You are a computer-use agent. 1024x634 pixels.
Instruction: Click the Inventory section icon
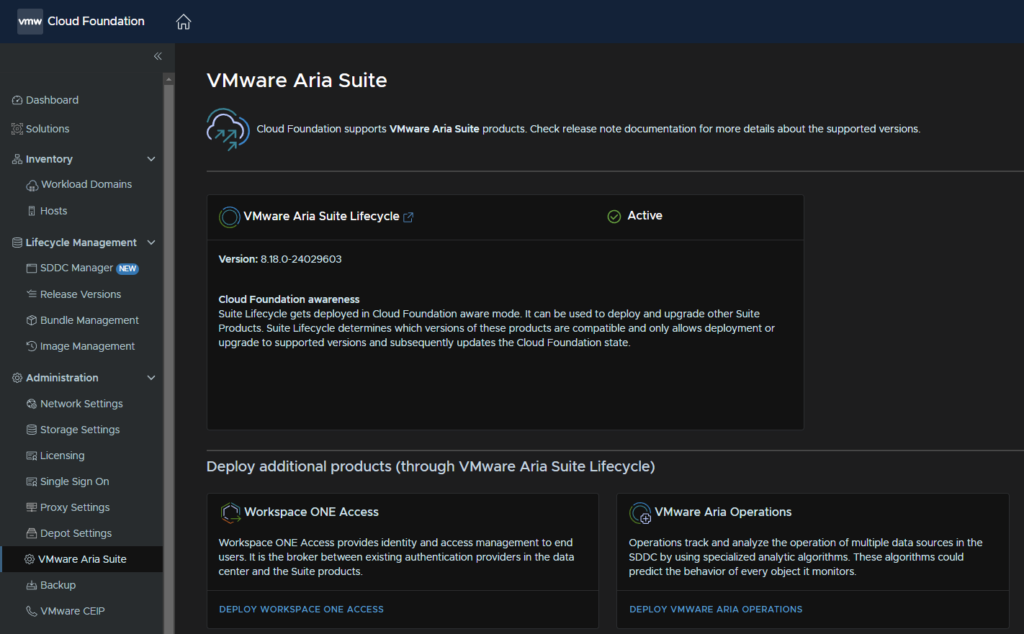pyautogui.click(x=18, y=159)
